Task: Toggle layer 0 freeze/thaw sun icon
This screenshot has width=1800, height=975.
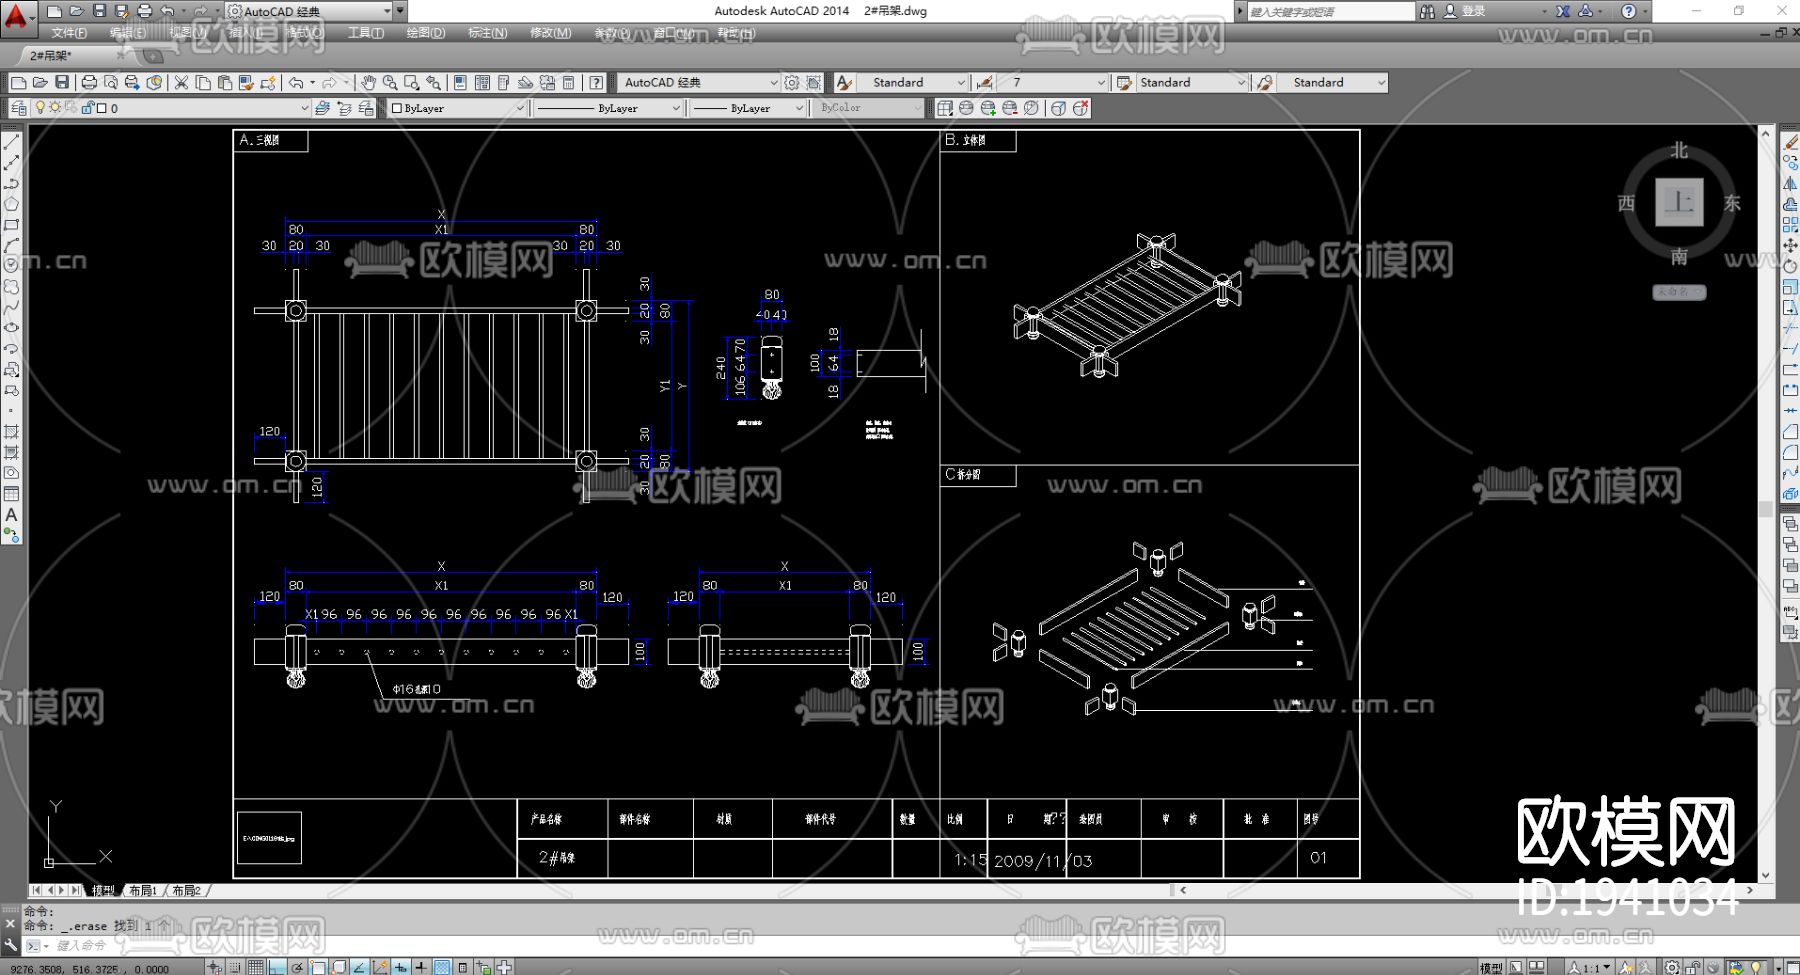Action: [x=55, y=108]
